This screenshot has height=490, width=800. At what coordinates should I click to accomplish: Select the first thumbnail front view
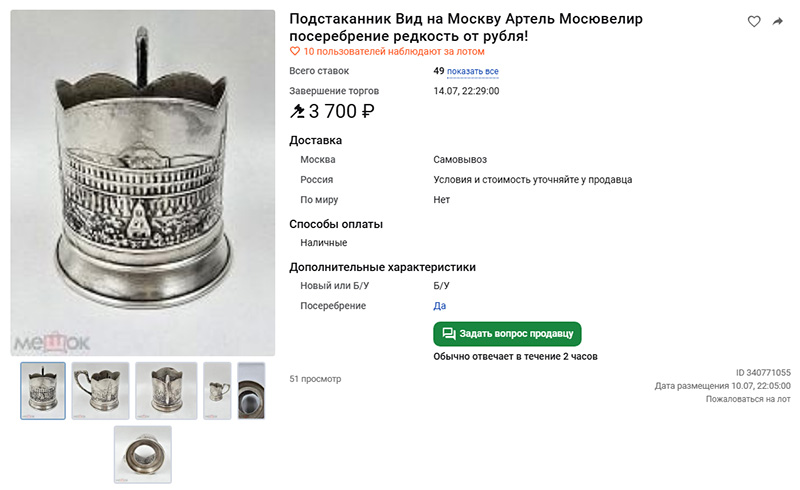(43, 391)
